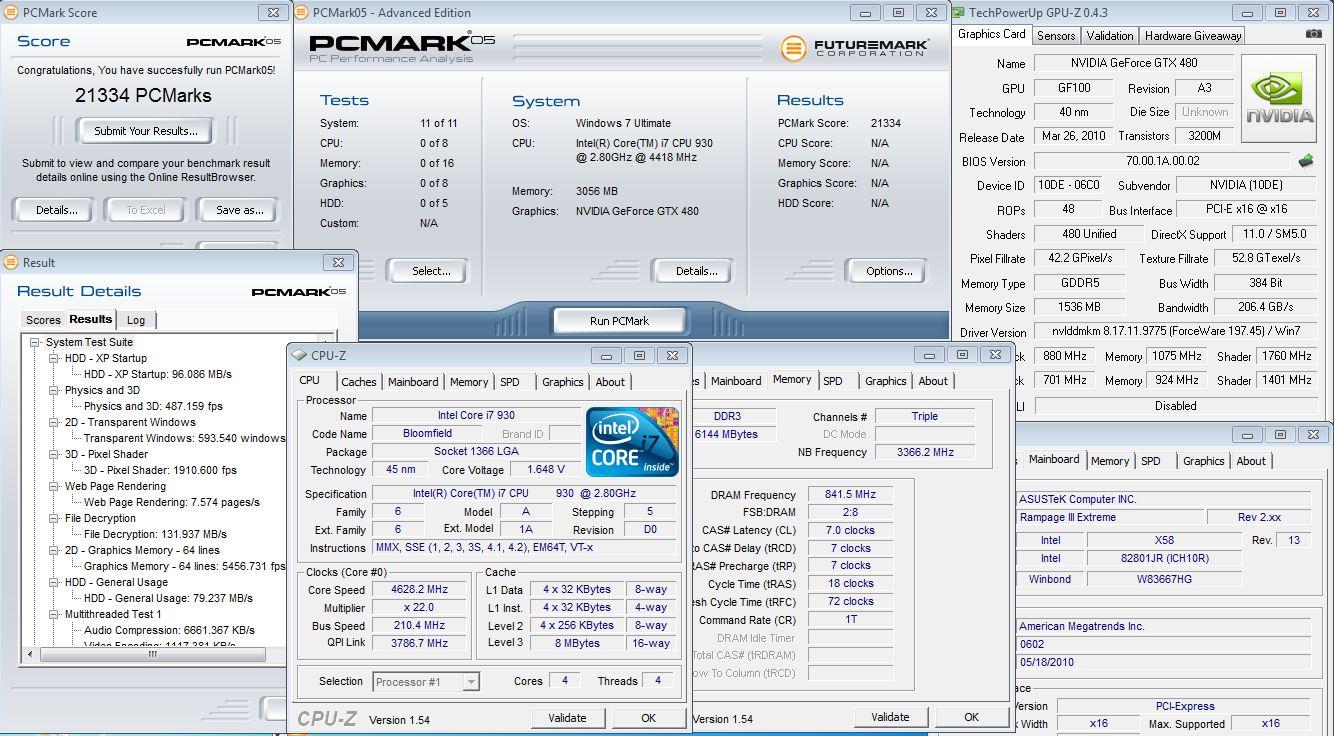Select HDD - XP Startup: 96.086 MB/s row

click(x=158, y=374)
